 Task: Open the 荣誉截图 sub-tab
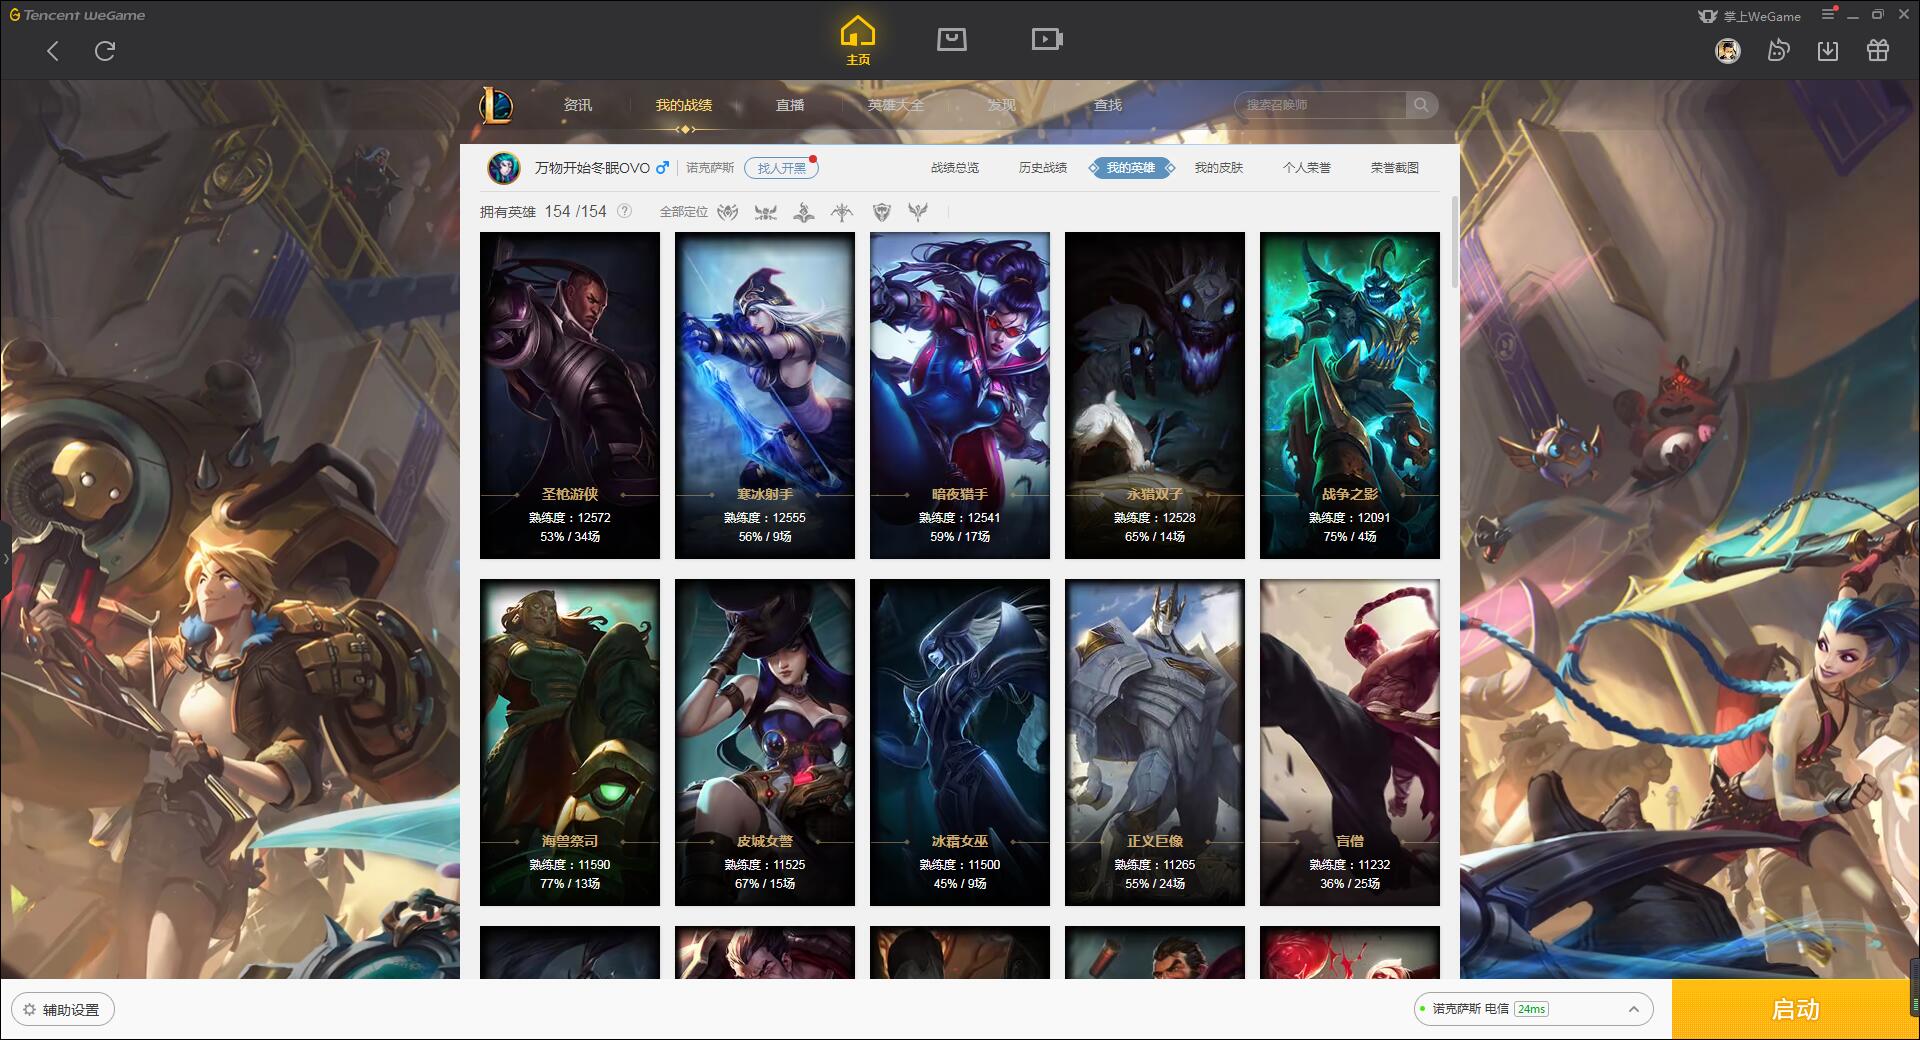1395,168
